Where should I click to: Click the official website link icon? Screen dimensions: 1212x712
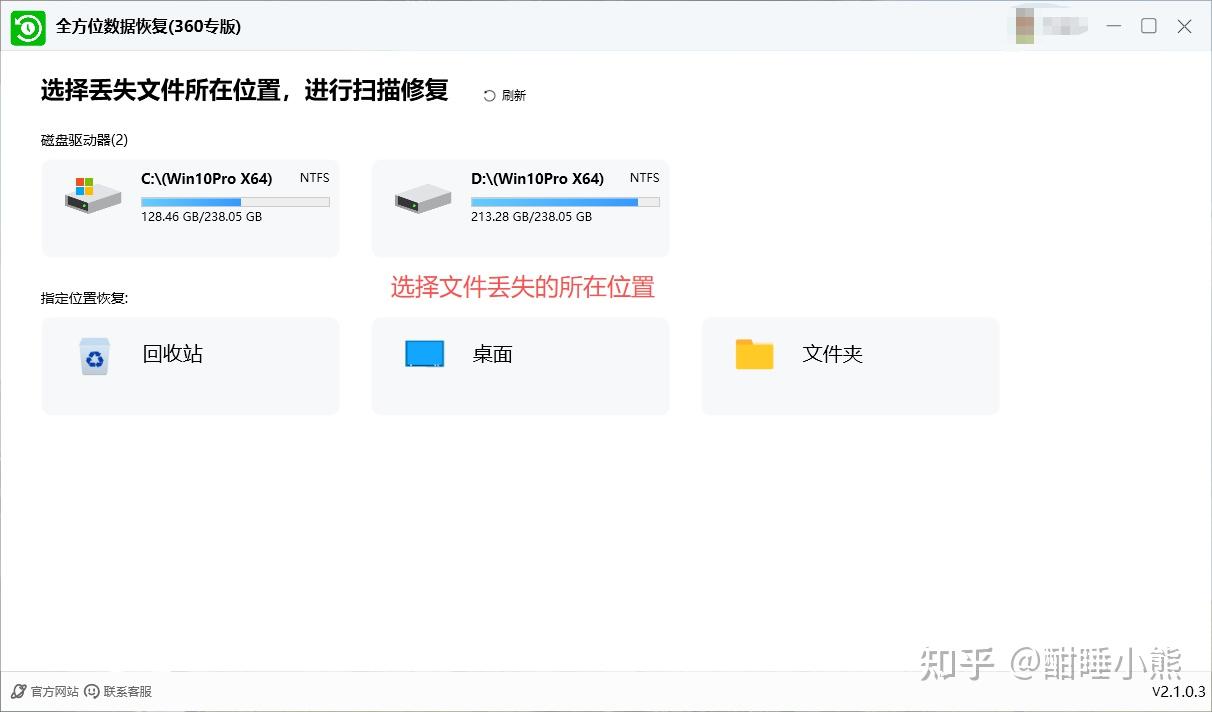point(18,691)
